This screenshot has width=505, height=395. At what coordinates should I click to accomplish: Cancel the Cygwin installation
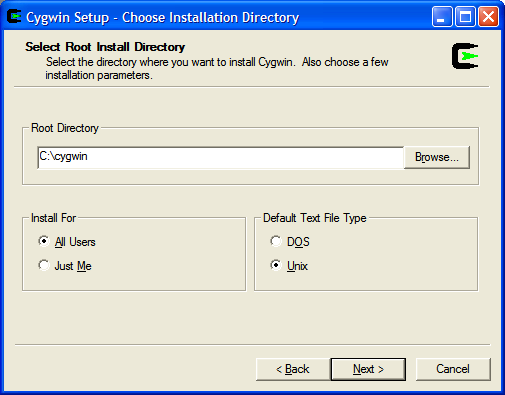click(x=453, y=369)
